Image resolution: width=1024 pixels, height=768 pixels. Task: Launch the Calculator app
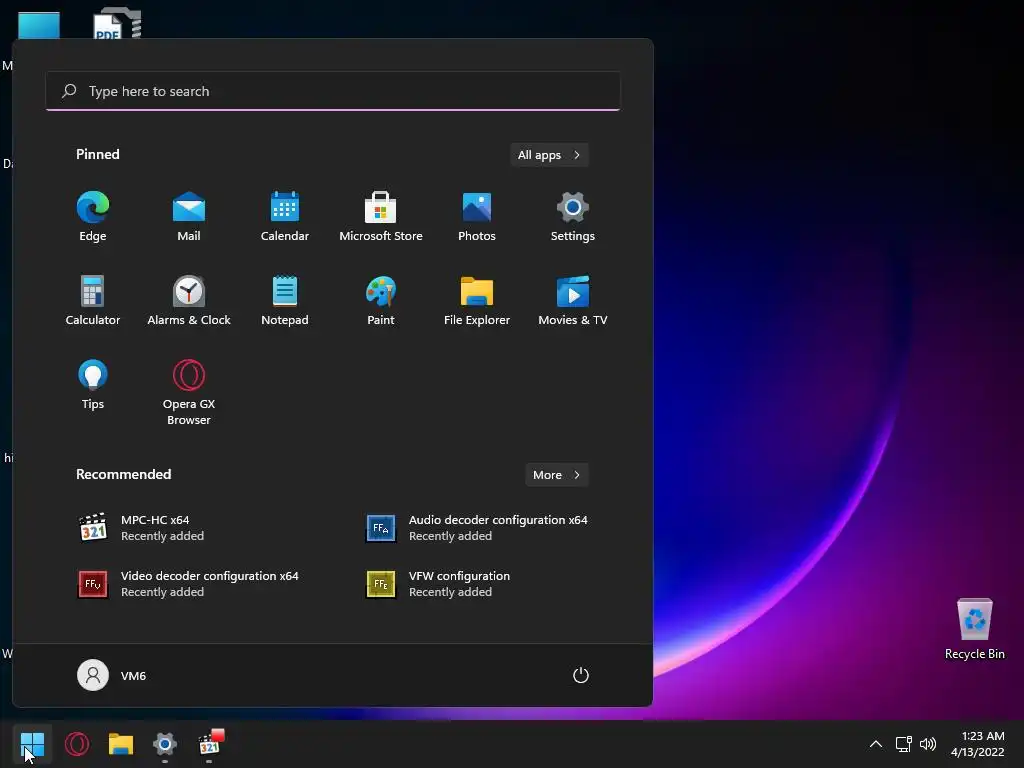93,300
